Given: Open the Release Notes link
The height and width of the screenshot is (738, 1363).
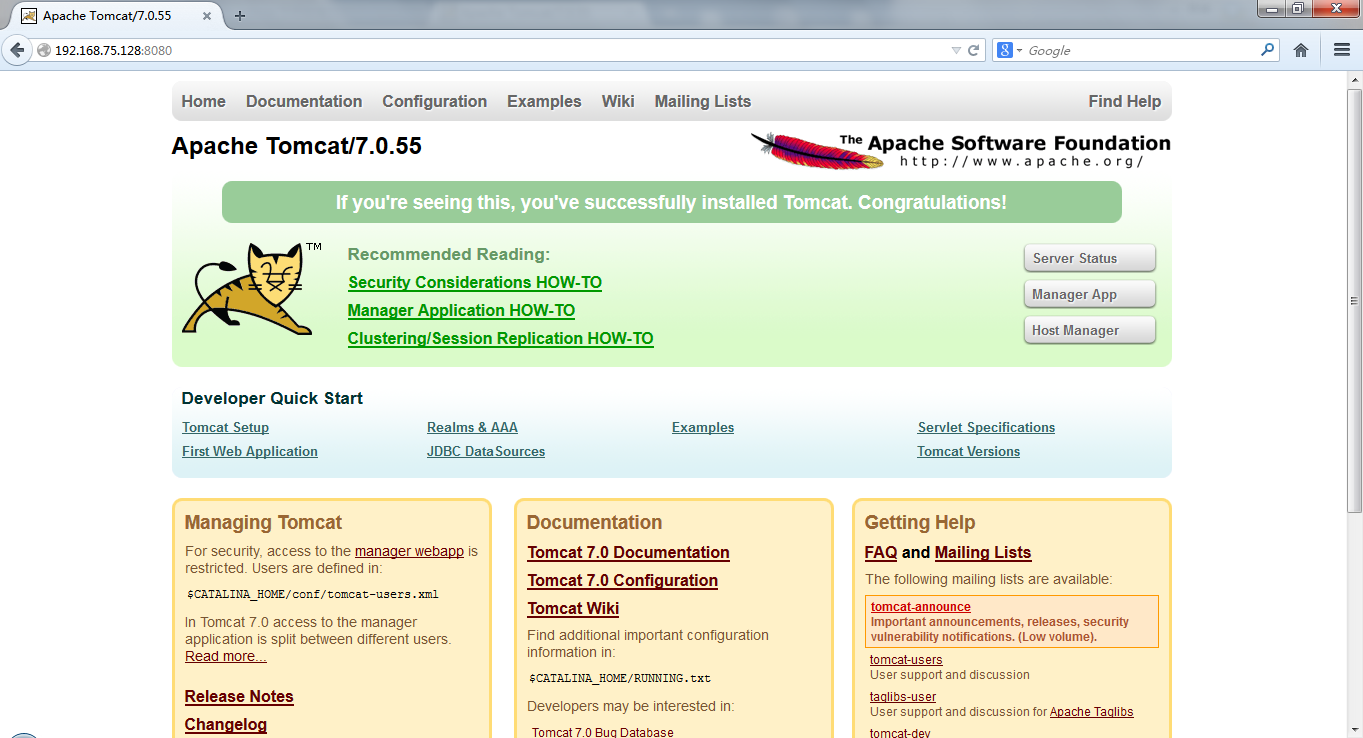Looking at the screenshot, I should tap(239, 696).
